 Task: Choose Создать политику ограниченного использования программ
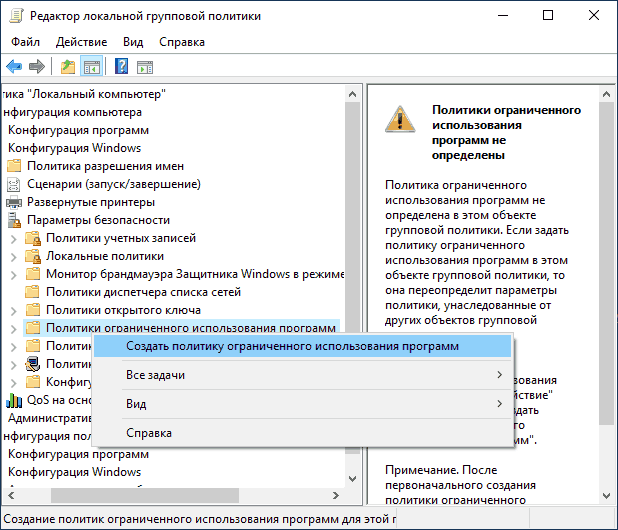click(x=303, y=346)
